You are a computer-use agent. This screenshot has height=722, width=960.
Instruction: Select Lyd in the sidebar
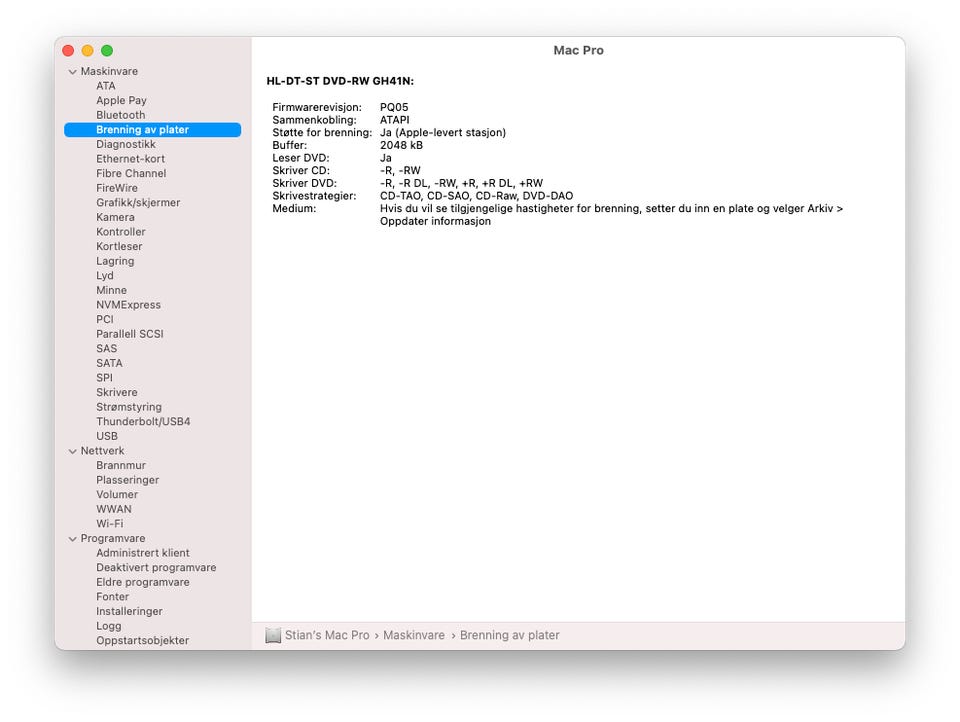click(x=105, y=276)
